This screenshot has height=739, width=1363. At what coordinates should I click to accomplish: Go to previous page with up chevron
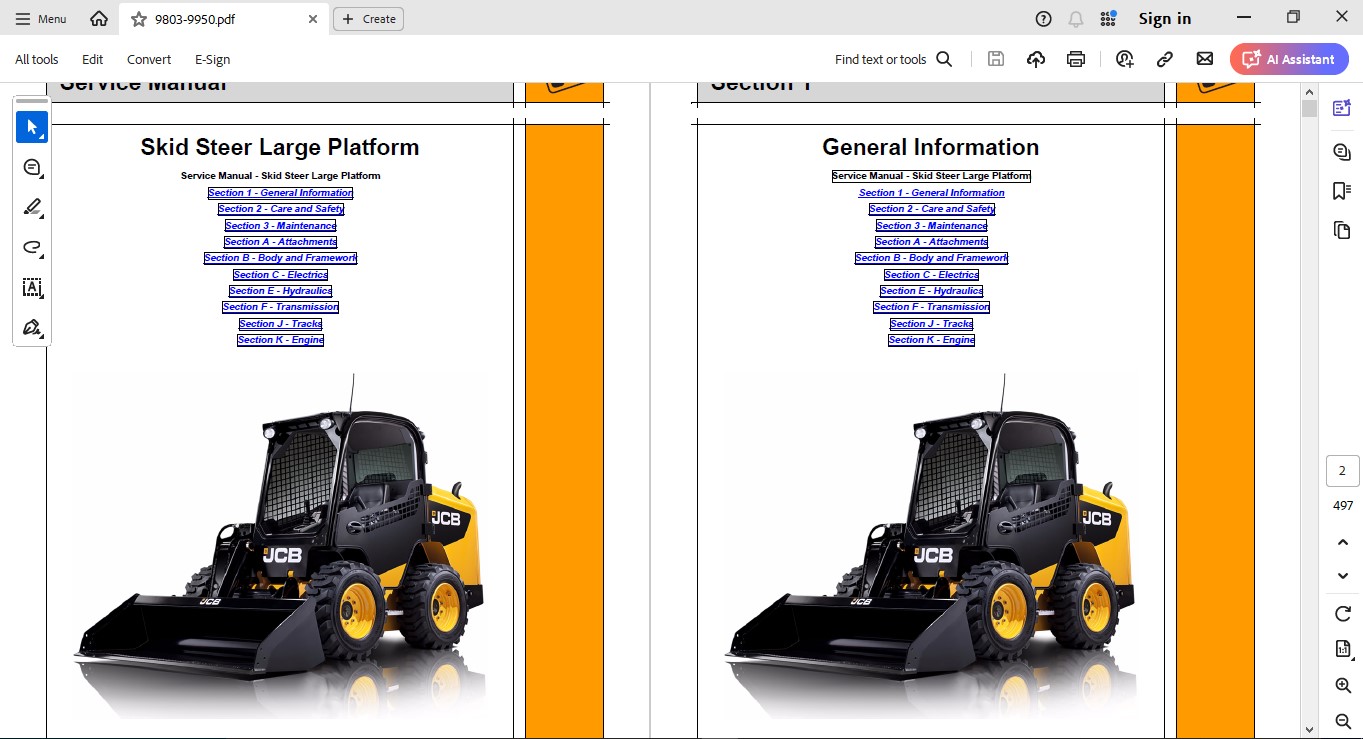1343,542
